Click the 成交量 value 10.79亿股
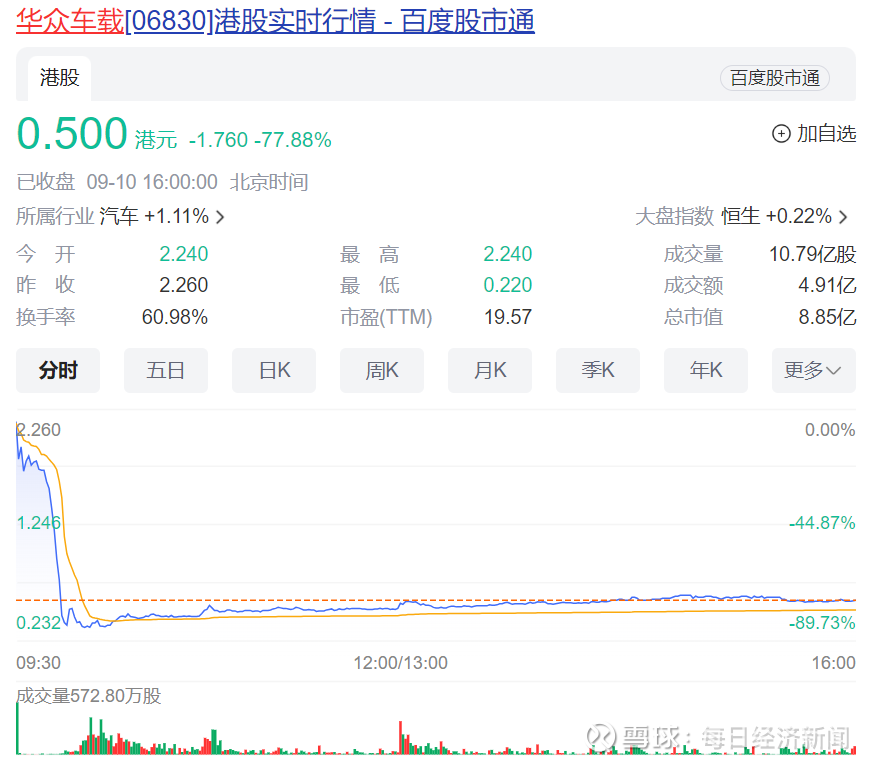This screenshot has height=765, width=876. (x=812, y=254)
